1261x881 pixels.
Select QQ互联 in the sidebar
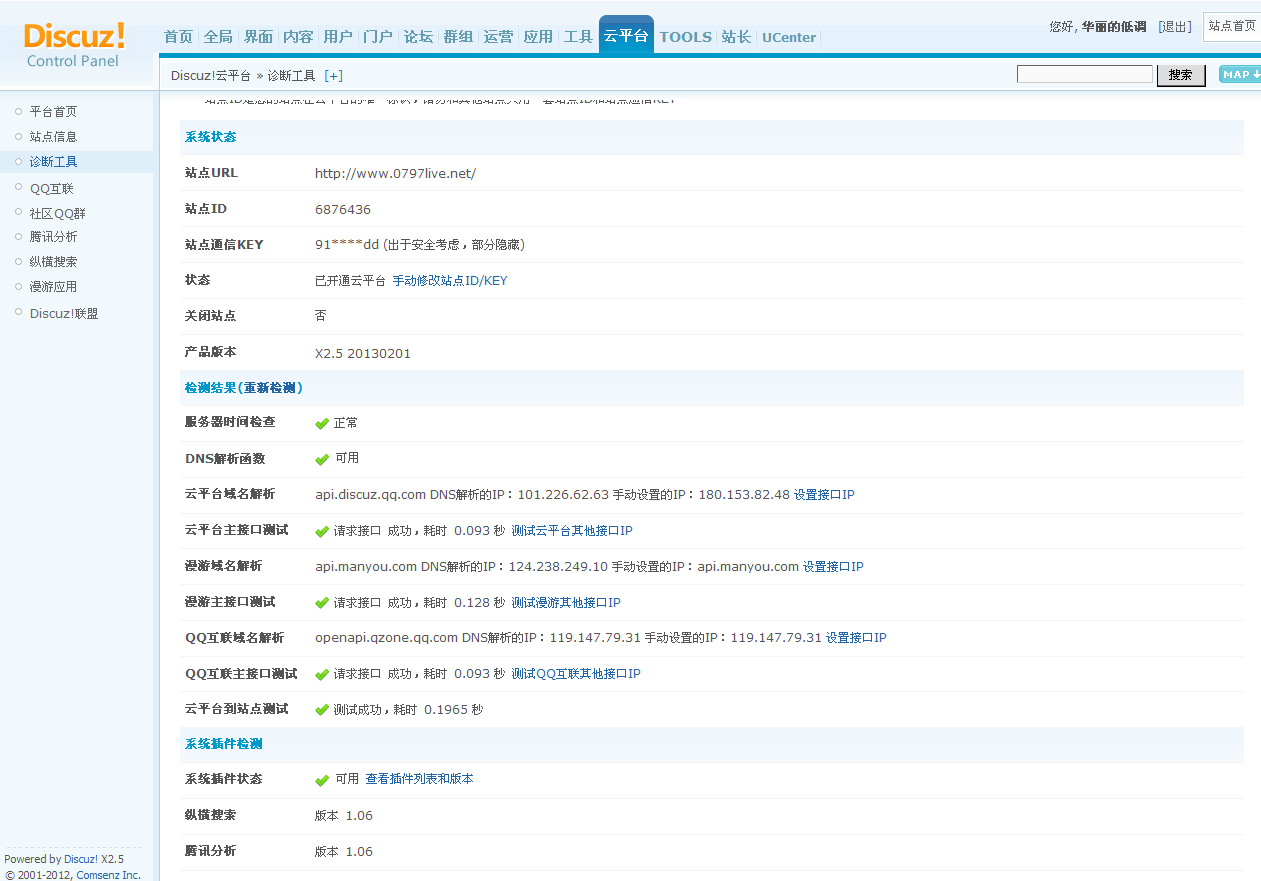(51, 188)
